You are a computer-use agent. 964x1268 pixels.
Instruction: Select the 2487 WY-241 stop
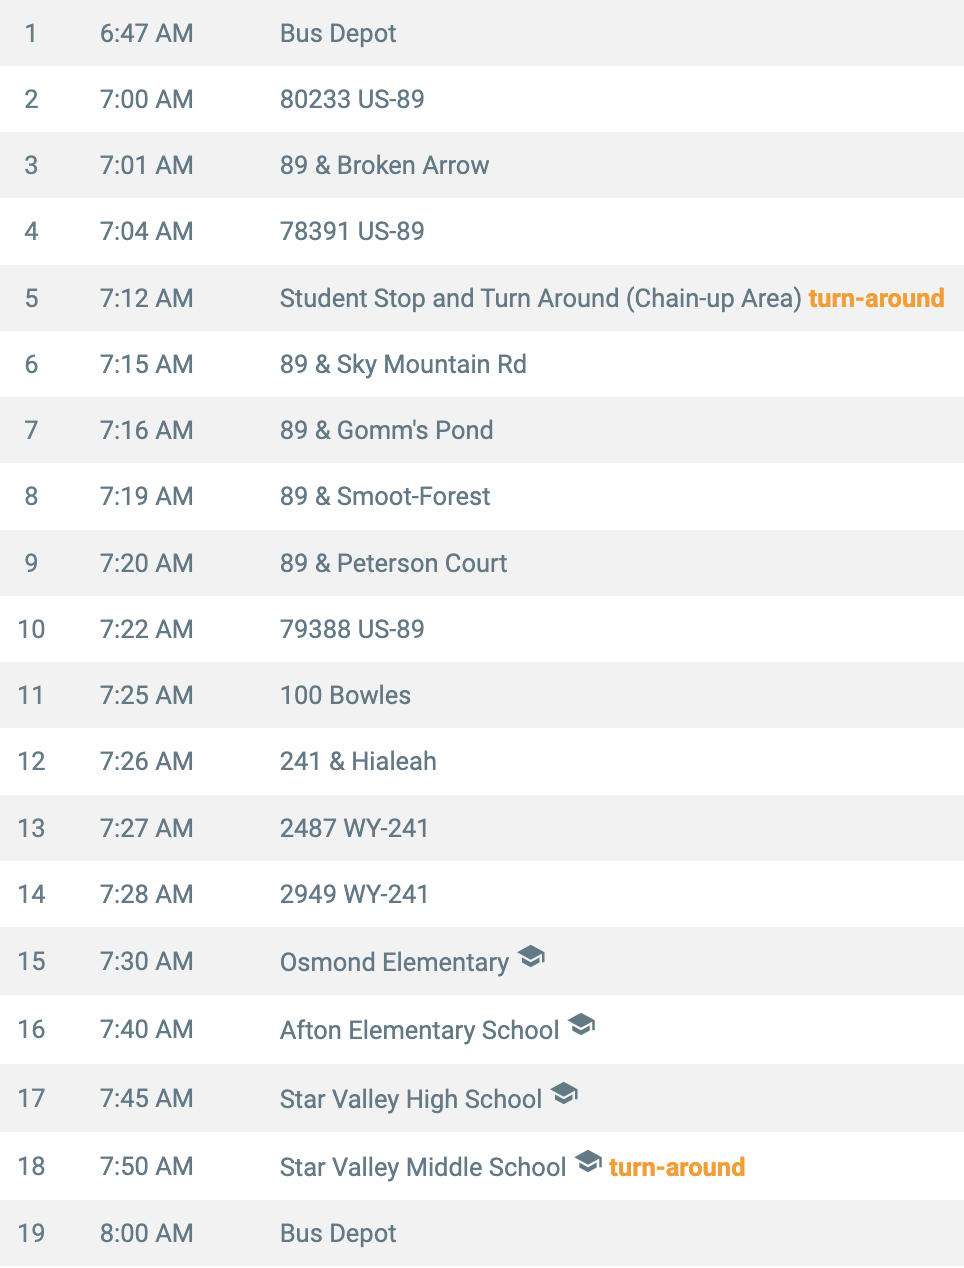coord(482,828)
